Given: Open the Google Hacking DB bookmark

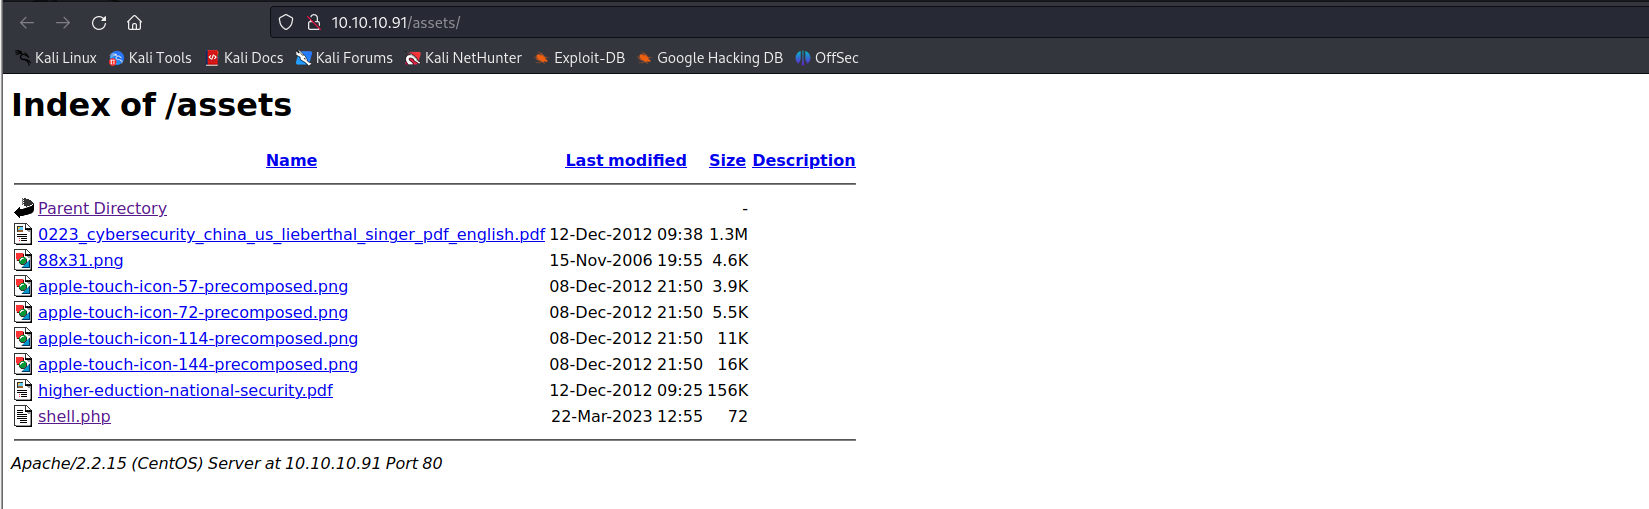Looking at the screenshot, I should pyautogui.click(x=710, y=58).
